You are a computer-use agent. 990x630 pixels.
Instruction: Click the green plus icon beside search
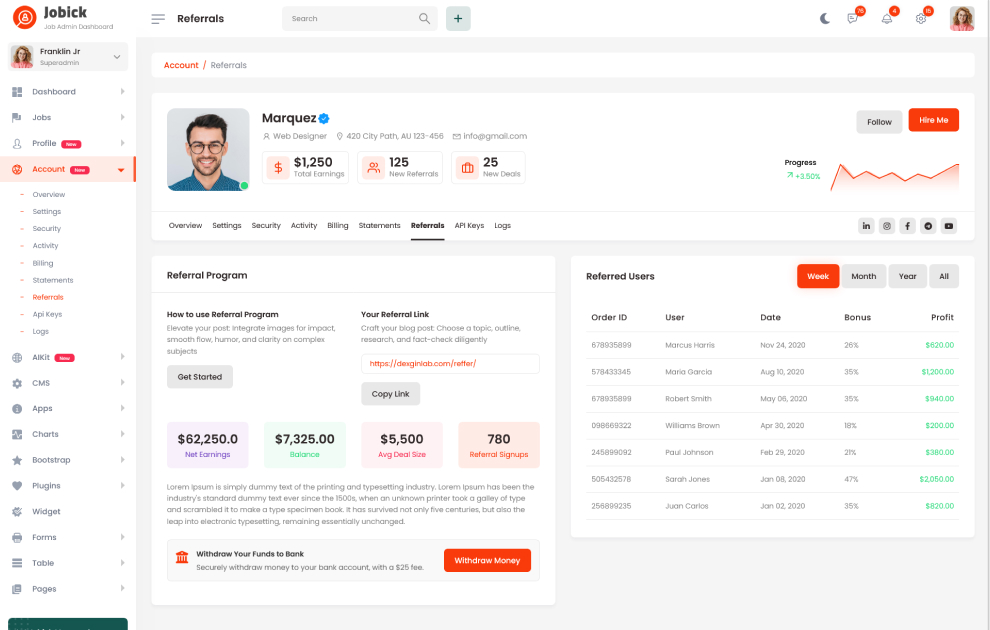458,18
